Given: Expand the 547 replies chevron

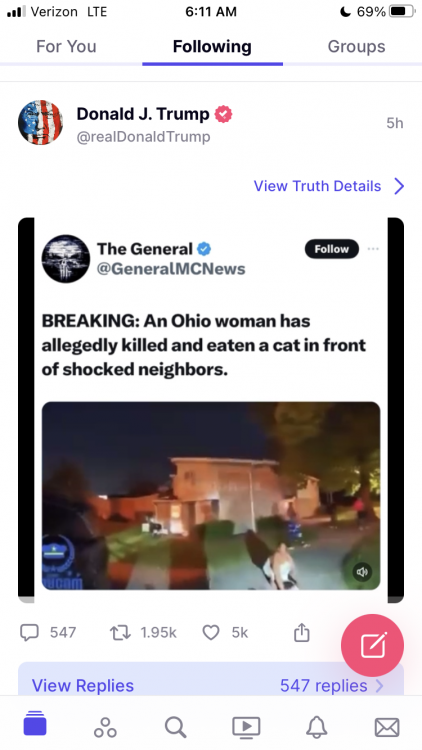Looking at the screenshot, I should tap(379, 686).
